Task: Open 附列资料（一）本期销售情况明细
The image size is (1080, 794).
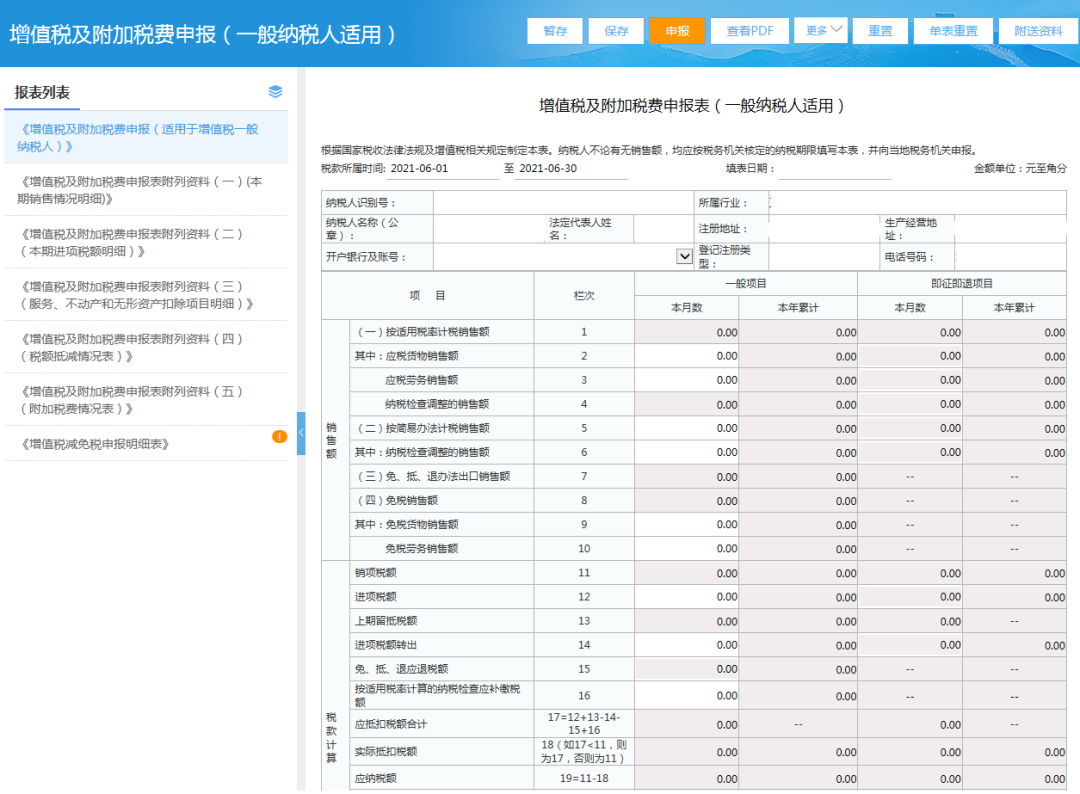Action: pyautogui.click(x=146, y=190)
